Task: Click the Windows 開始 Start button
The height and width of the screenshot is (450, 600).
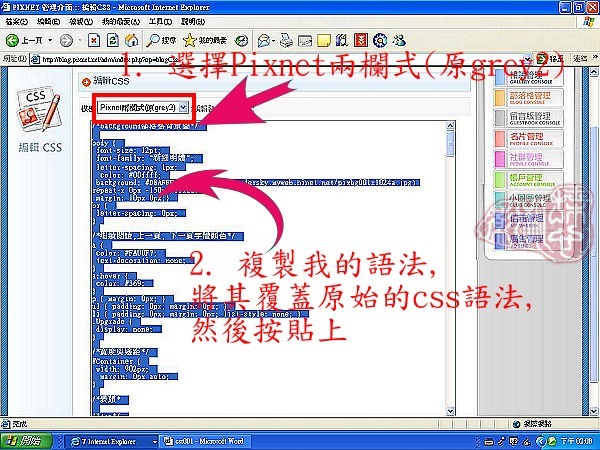Action: [25, 441]
